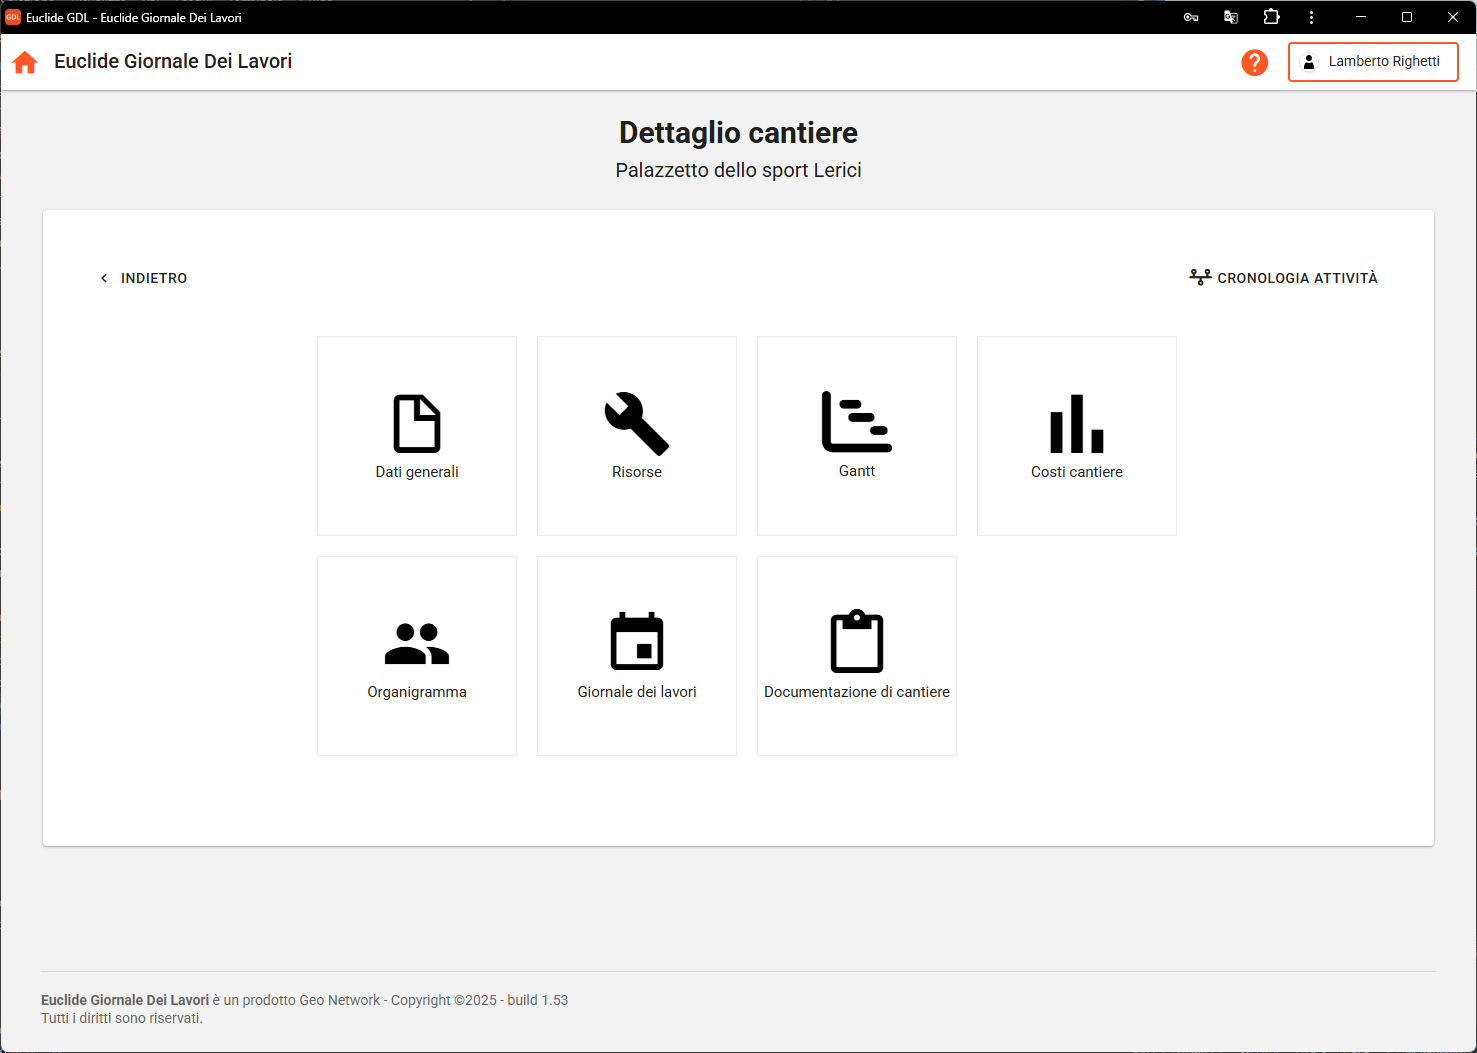Open the Risorse wrench icon
The width and height of the screenshot is (1477, 1053).
coord(637,424)
